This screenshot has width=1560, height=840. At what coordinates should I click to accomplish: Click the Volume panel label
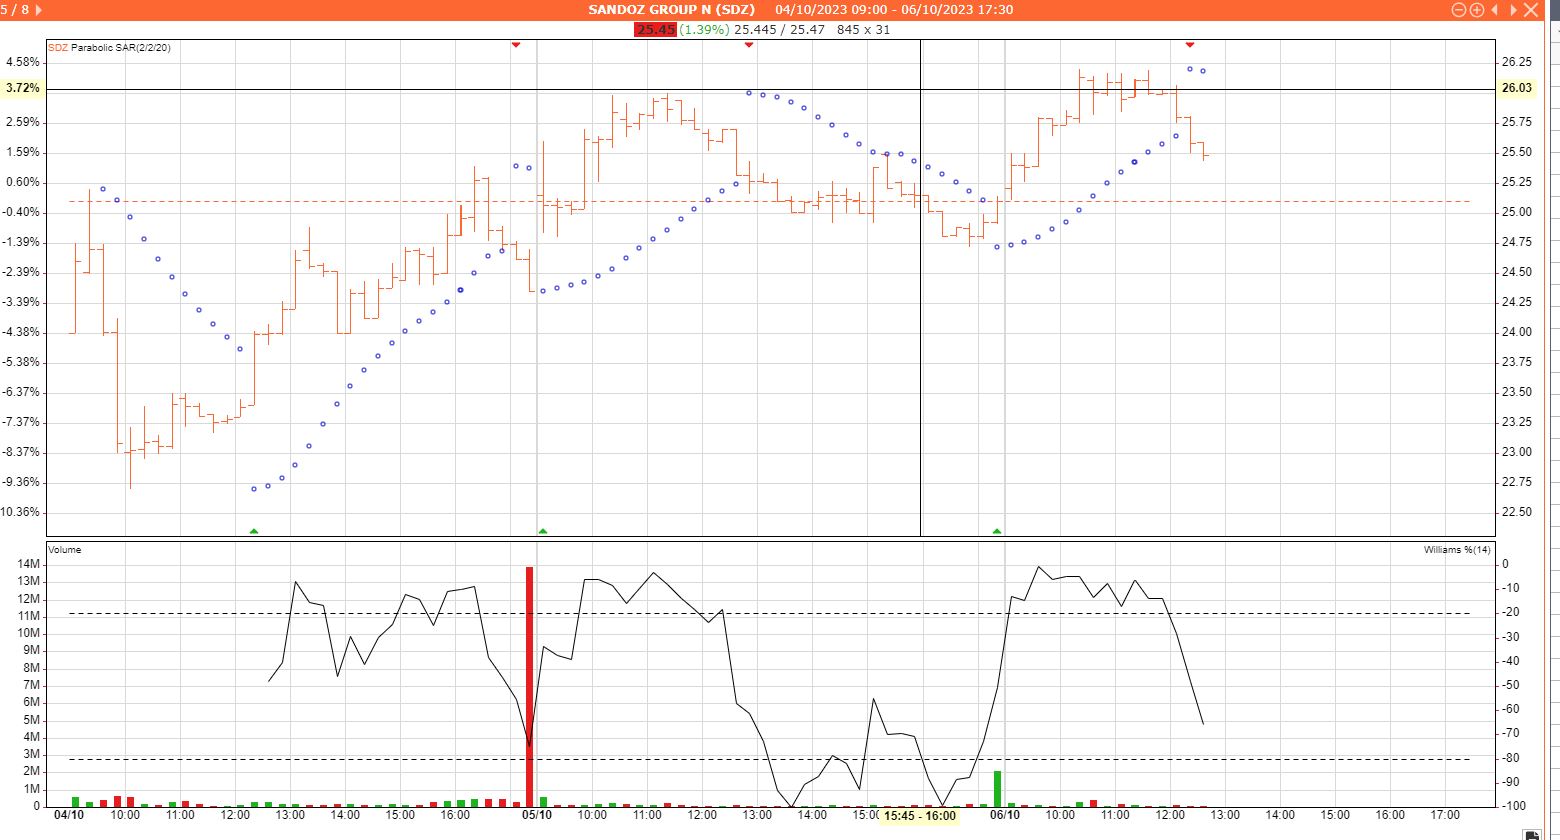pos(65,550)
